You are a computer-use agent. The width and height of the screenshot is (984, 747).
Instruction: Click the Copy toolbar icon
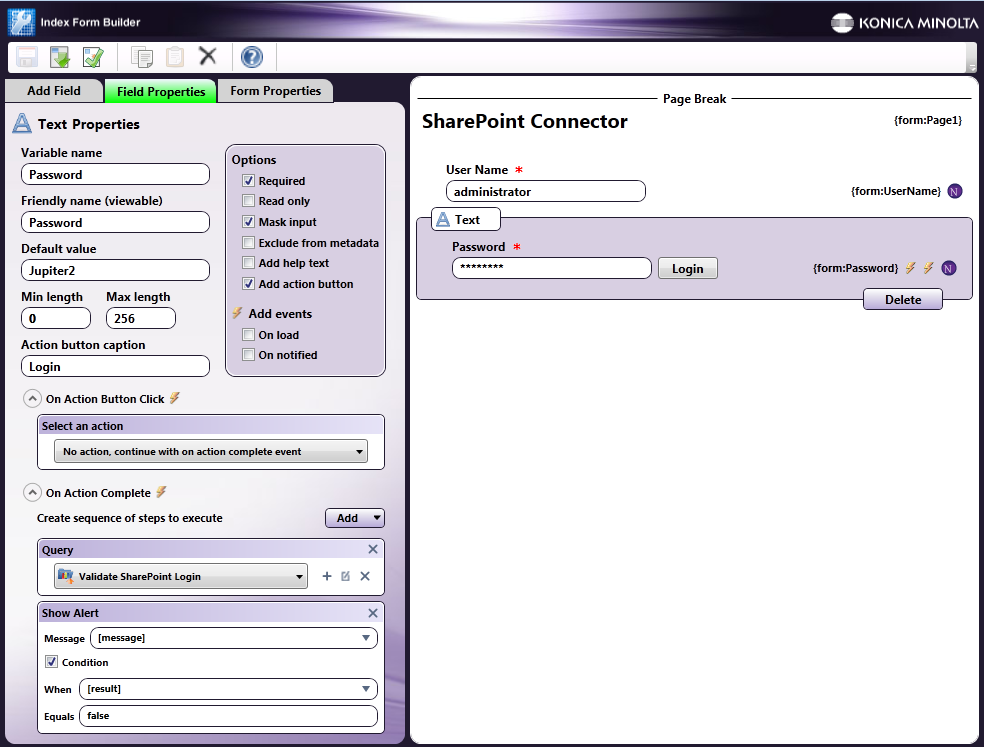pyautogui.click(x=142, y=57)
